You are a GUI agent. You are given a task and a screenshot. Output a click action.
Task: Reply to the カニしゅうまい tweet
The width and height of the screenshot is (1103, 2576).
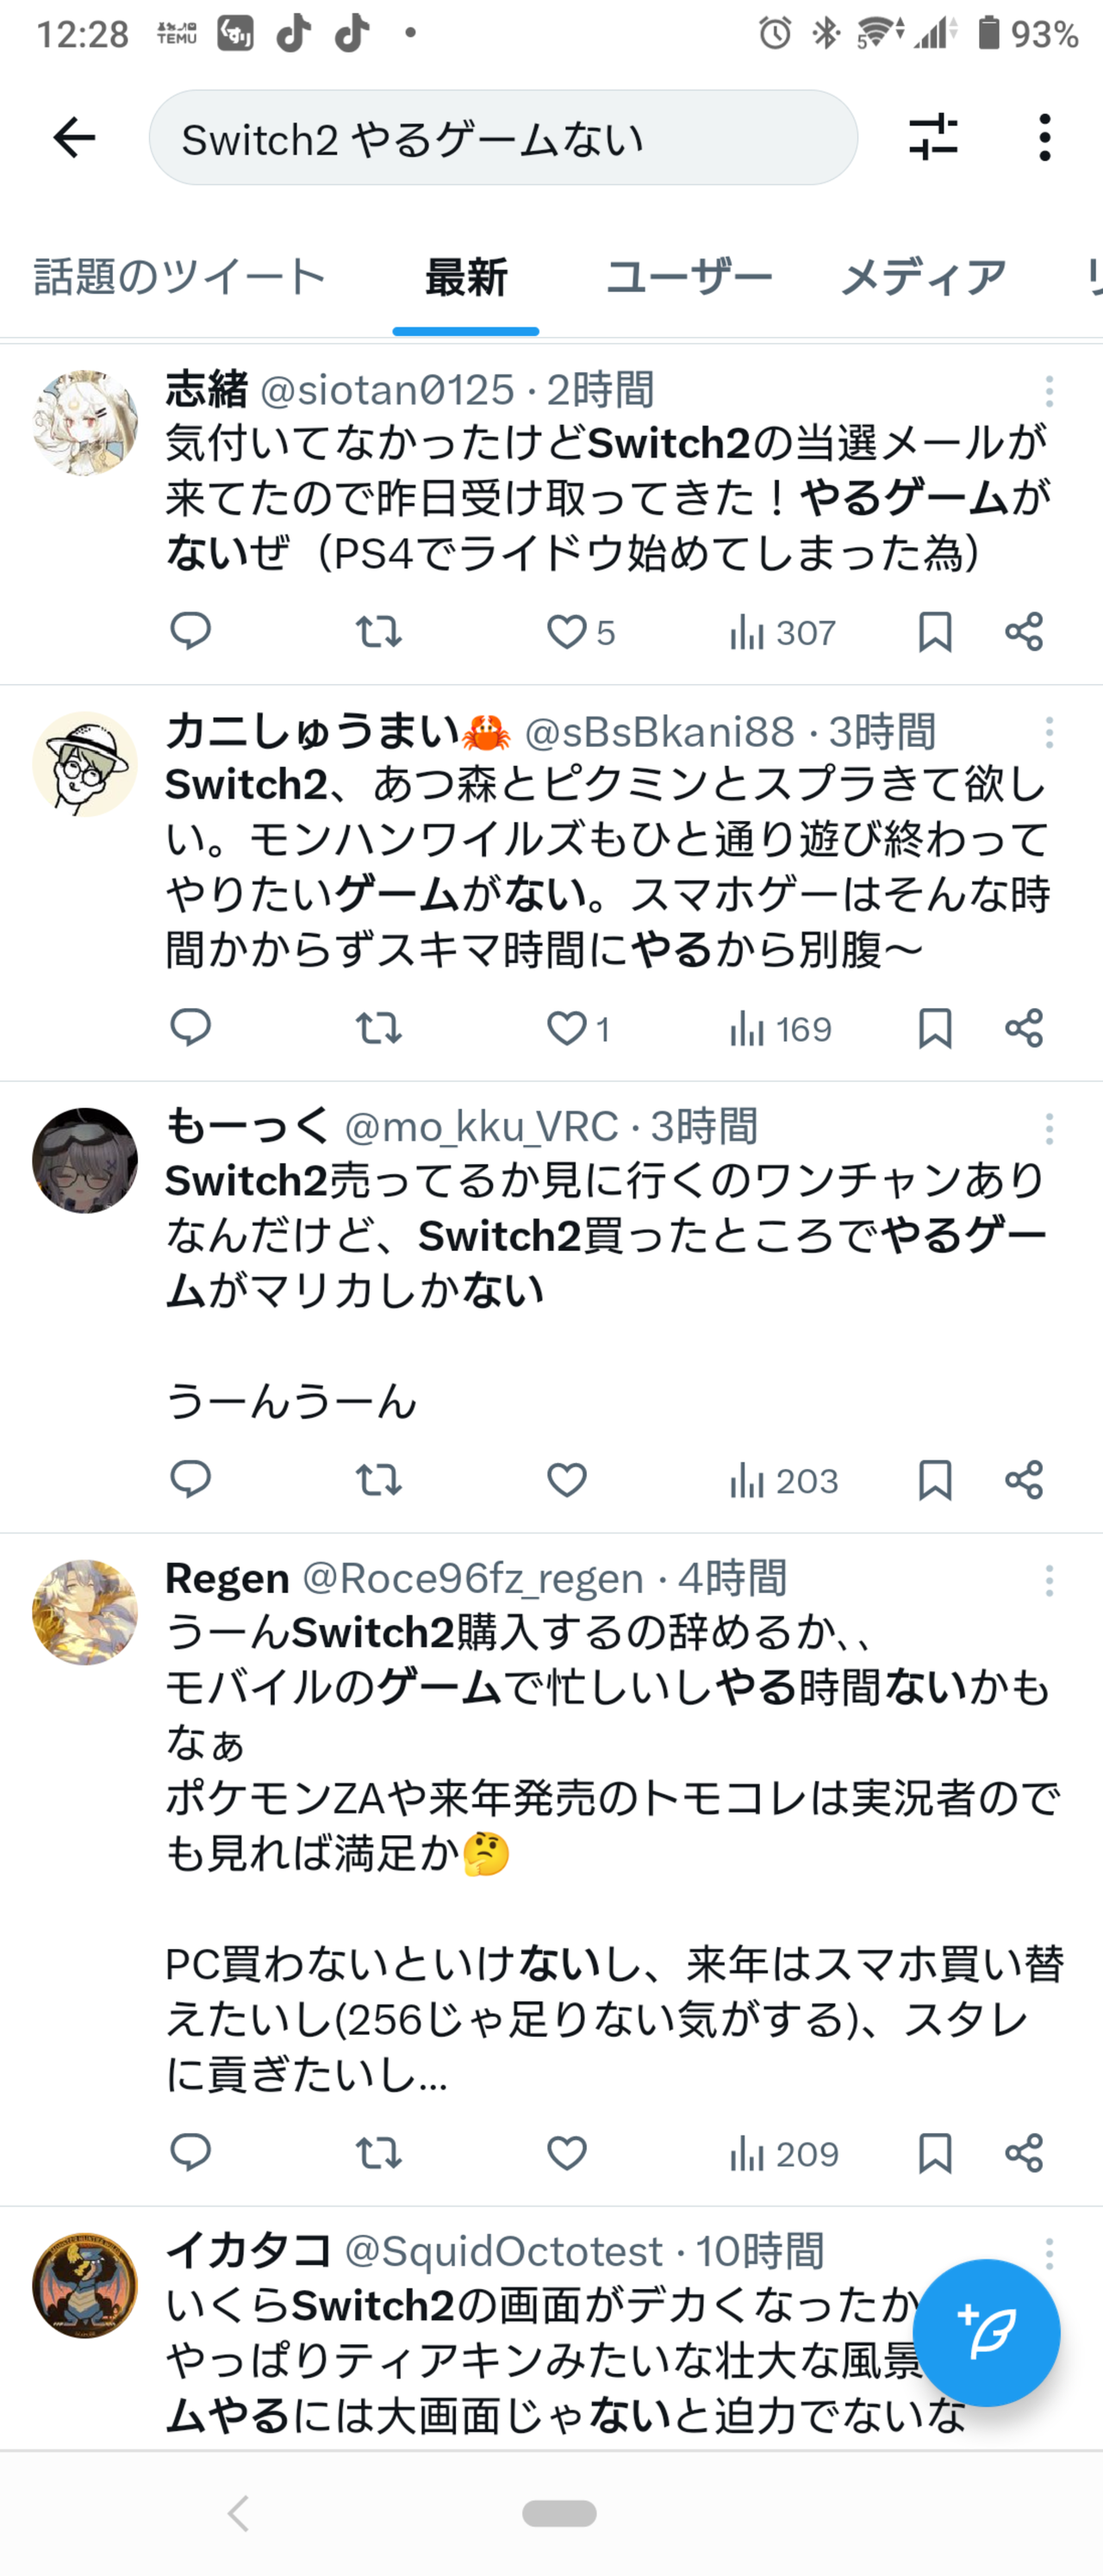(190, 1028)
